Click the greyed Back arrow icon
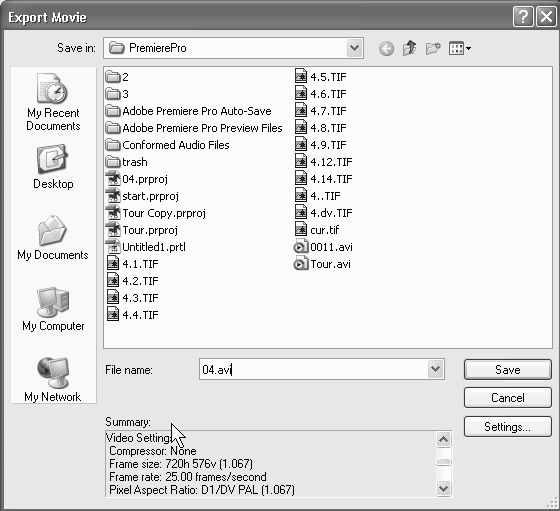This screenshot has height=511, width=560. tap(386, 48)
